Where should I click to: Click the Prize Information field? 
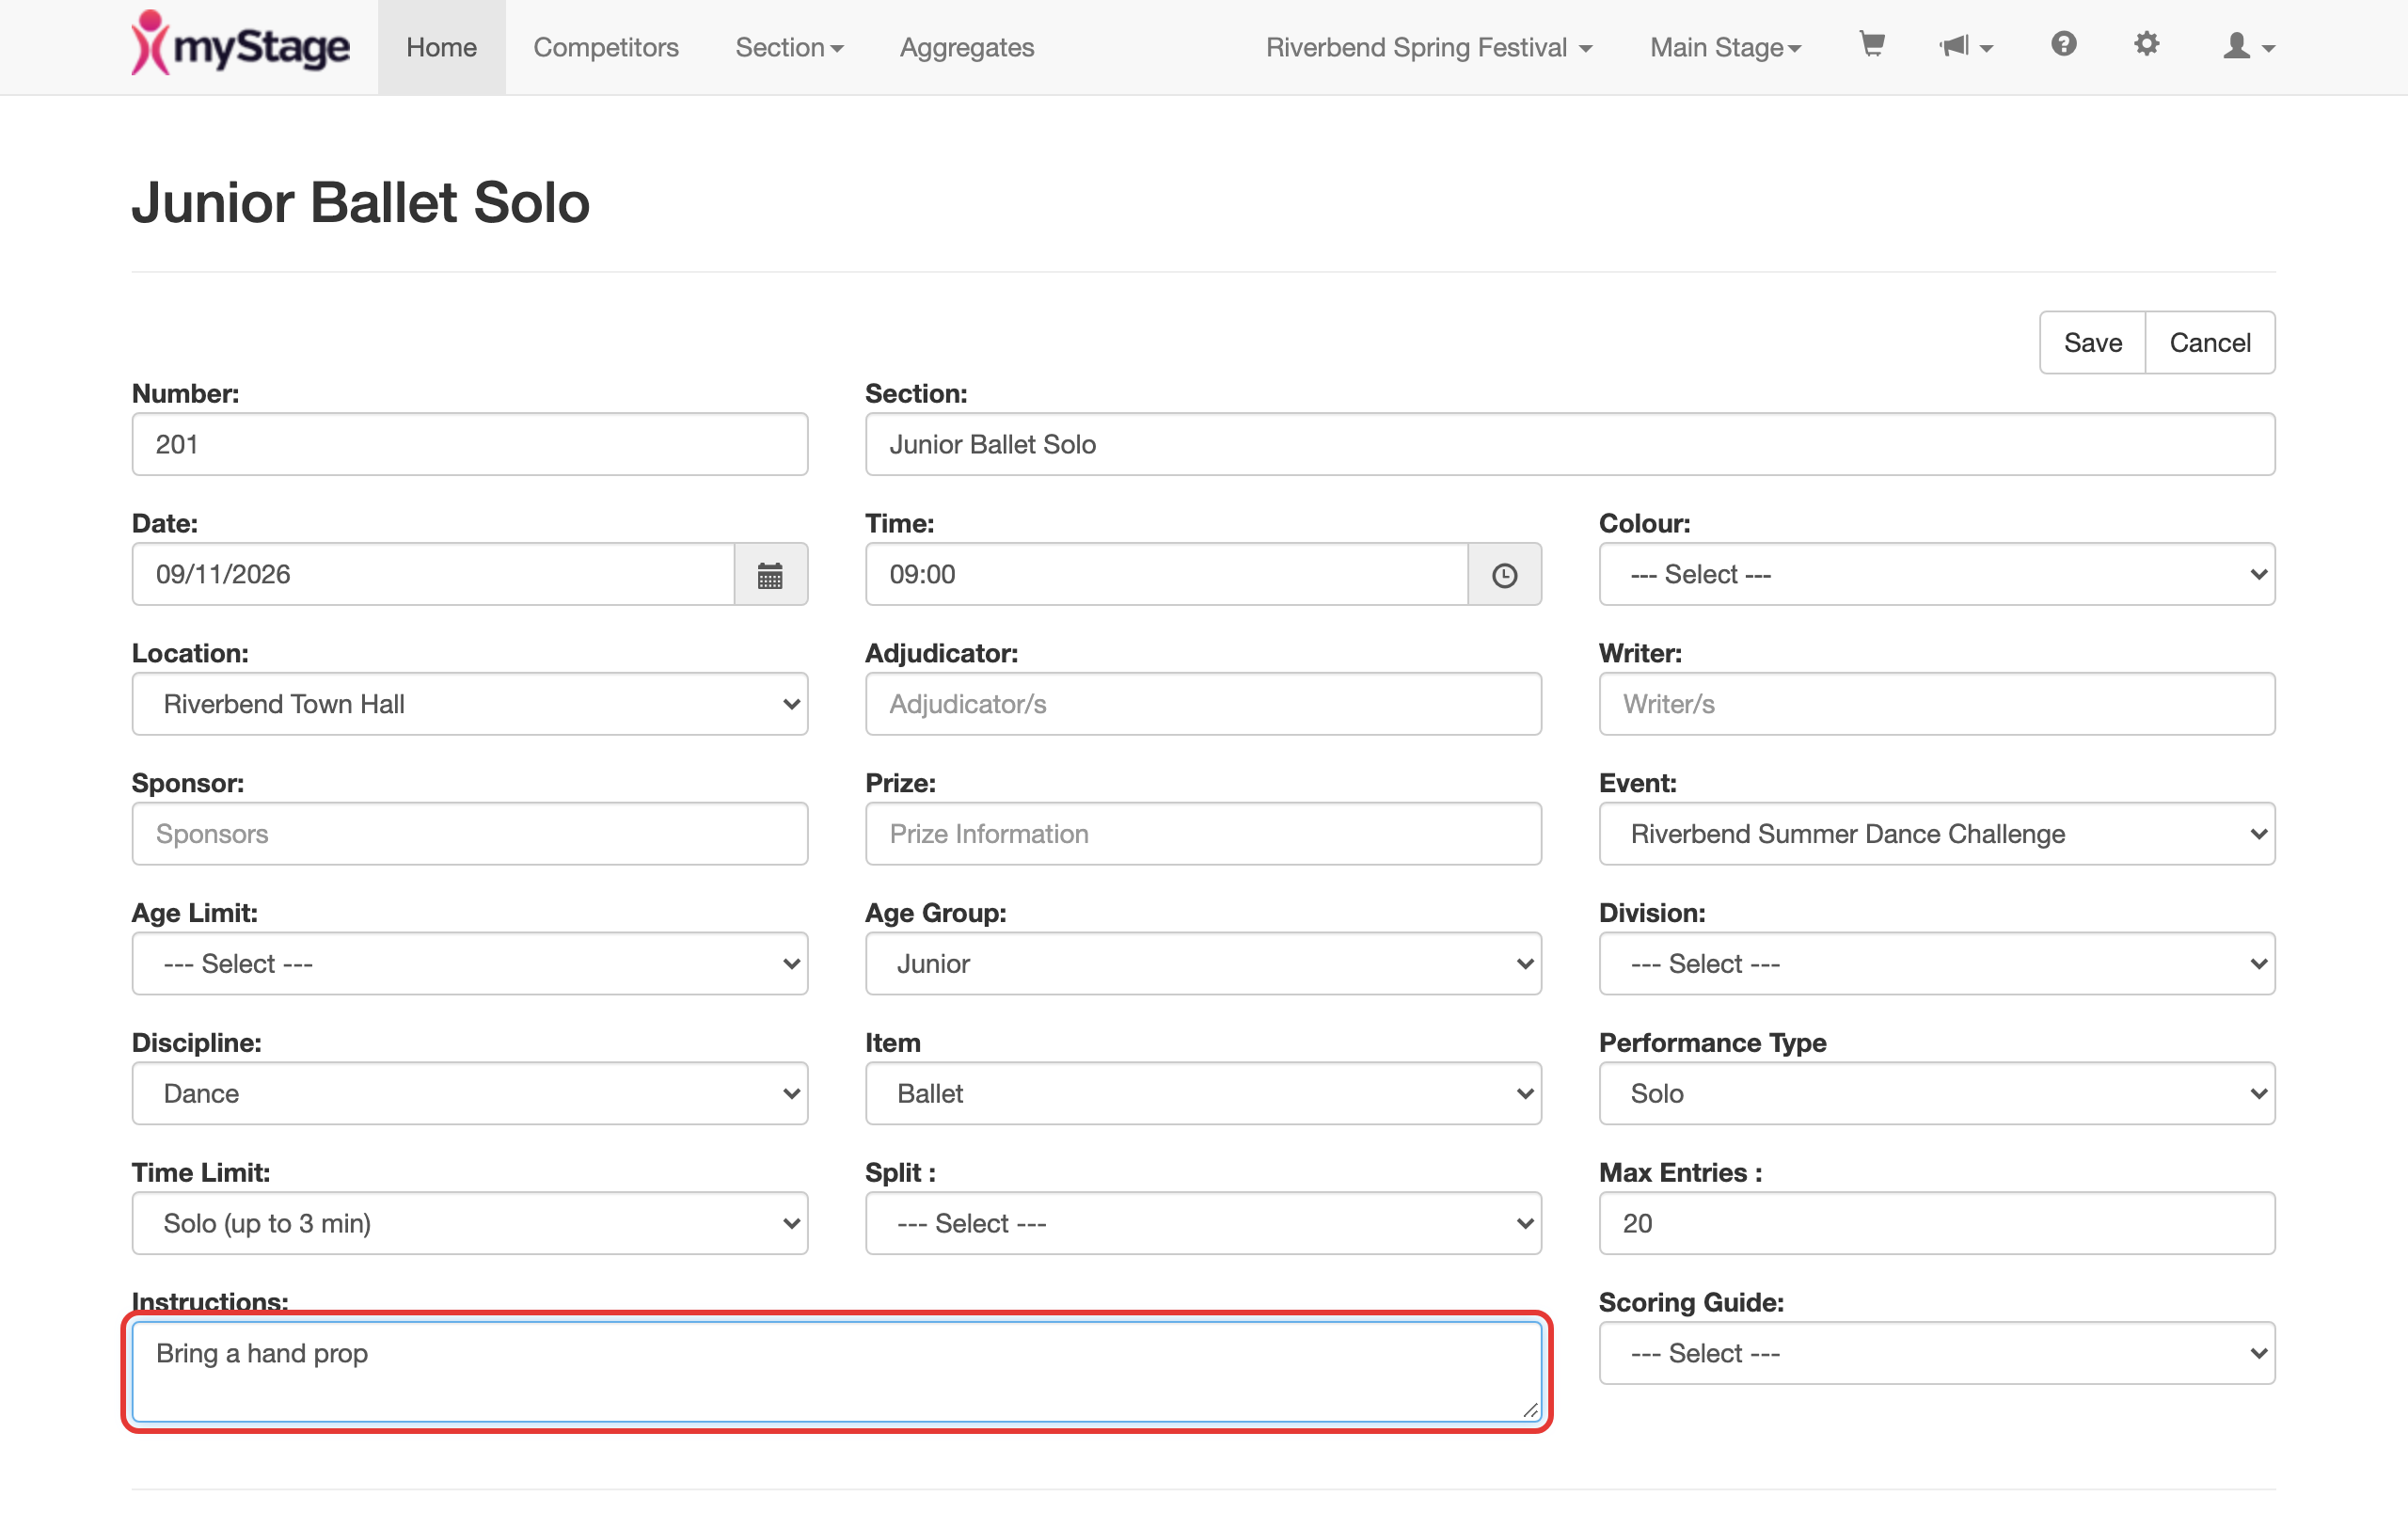pyautogui.click(x=1203, y=834)
